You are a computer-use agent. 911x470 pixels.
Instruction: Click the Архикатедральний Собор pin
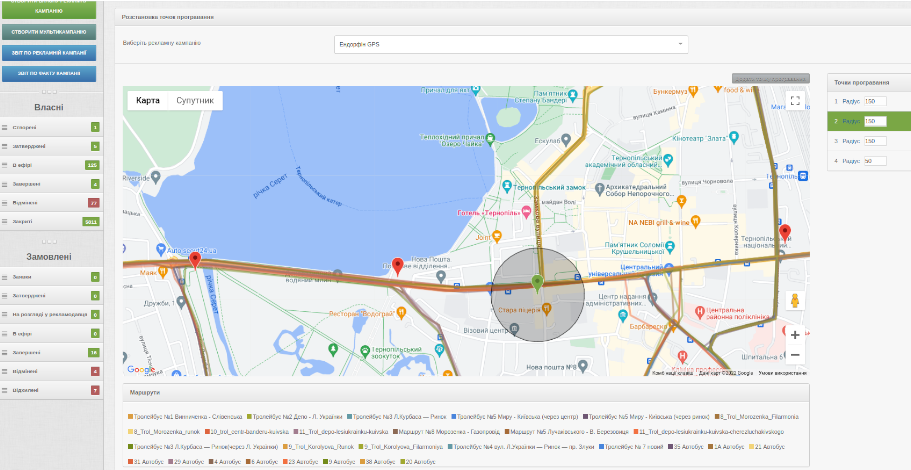pyautogui.click(x=600, y=188)
